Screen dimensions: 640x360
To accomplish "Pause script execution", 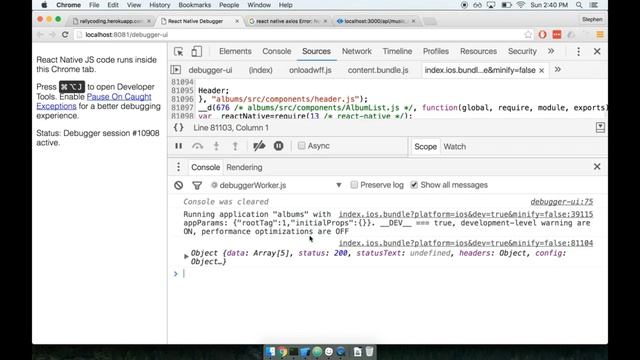I will pos(178,146).
